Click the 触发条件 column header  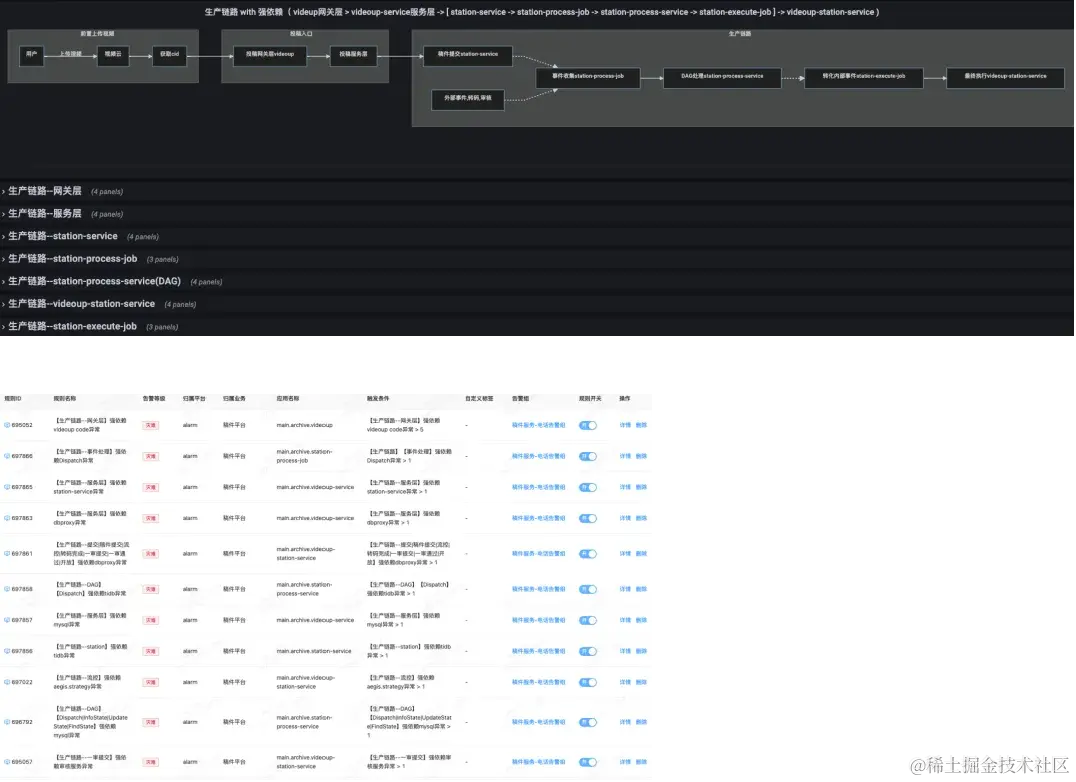(x=378, y=399)
